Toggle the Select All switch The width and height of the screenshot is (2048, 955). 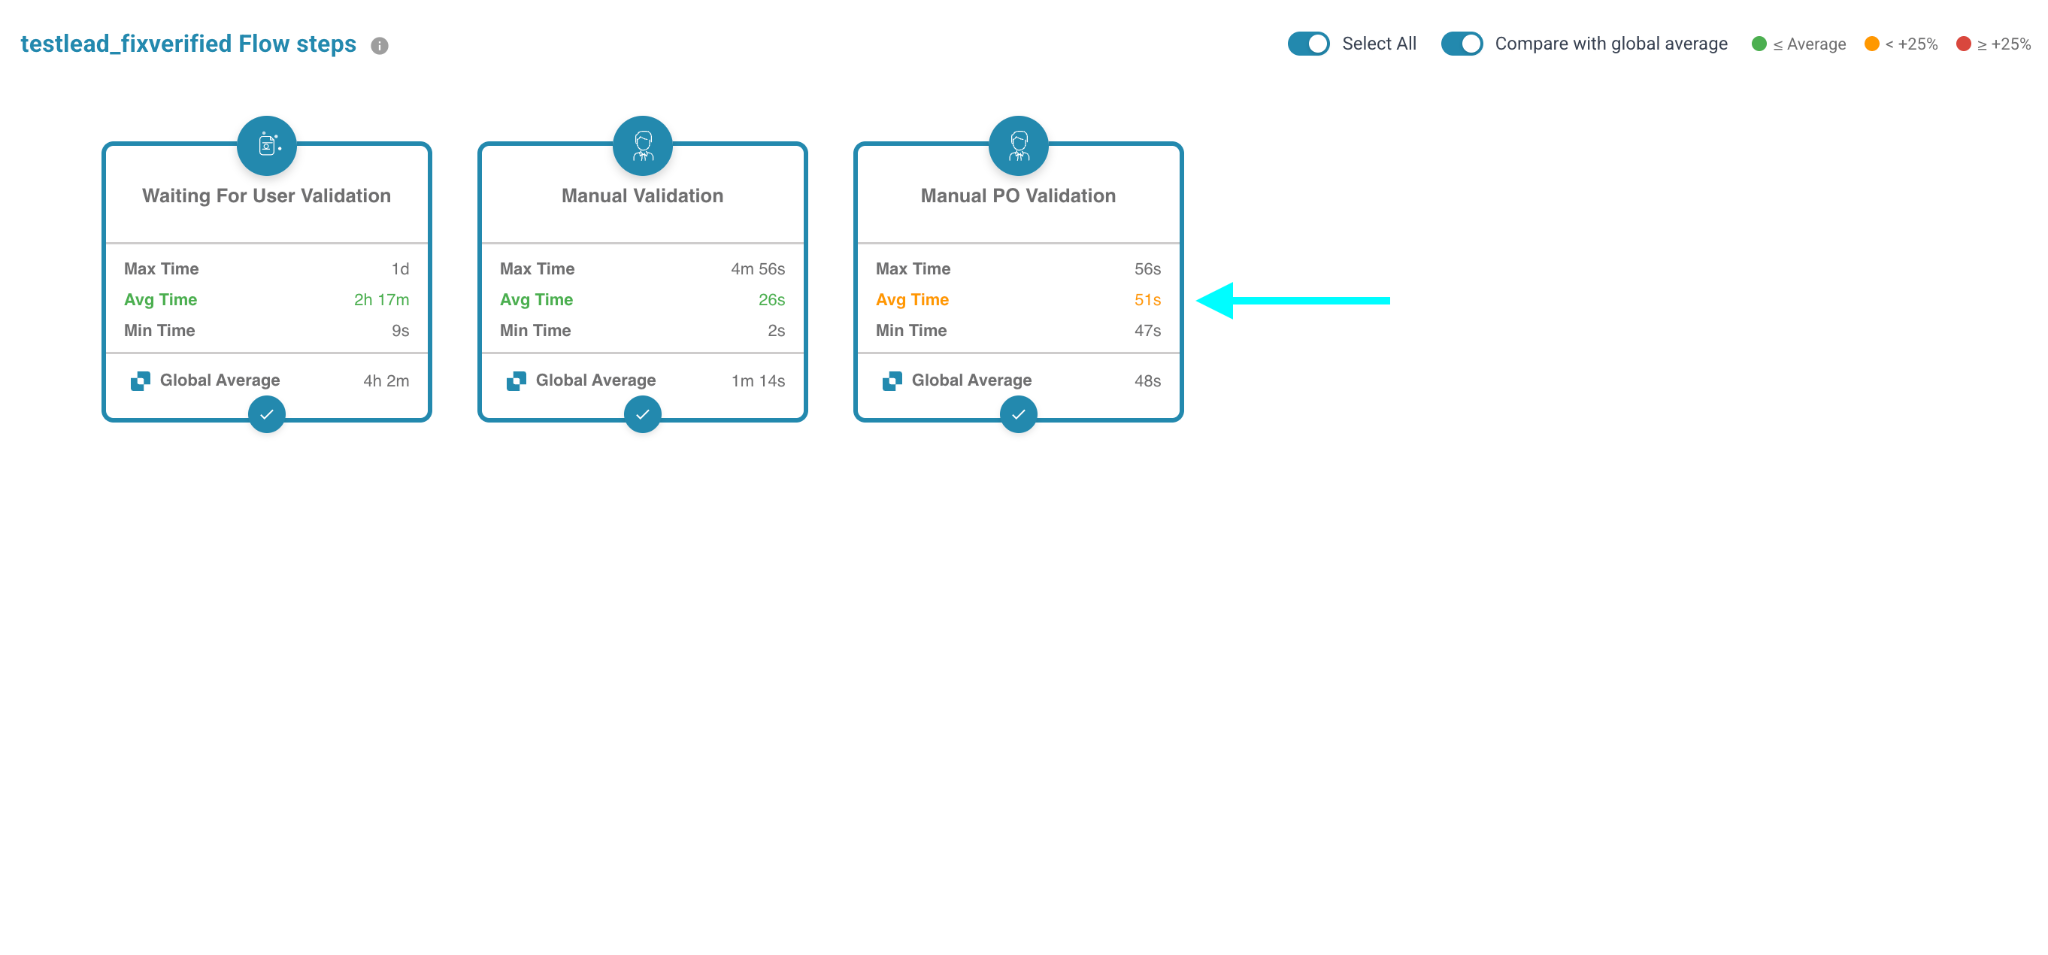tap(1309, 44)
